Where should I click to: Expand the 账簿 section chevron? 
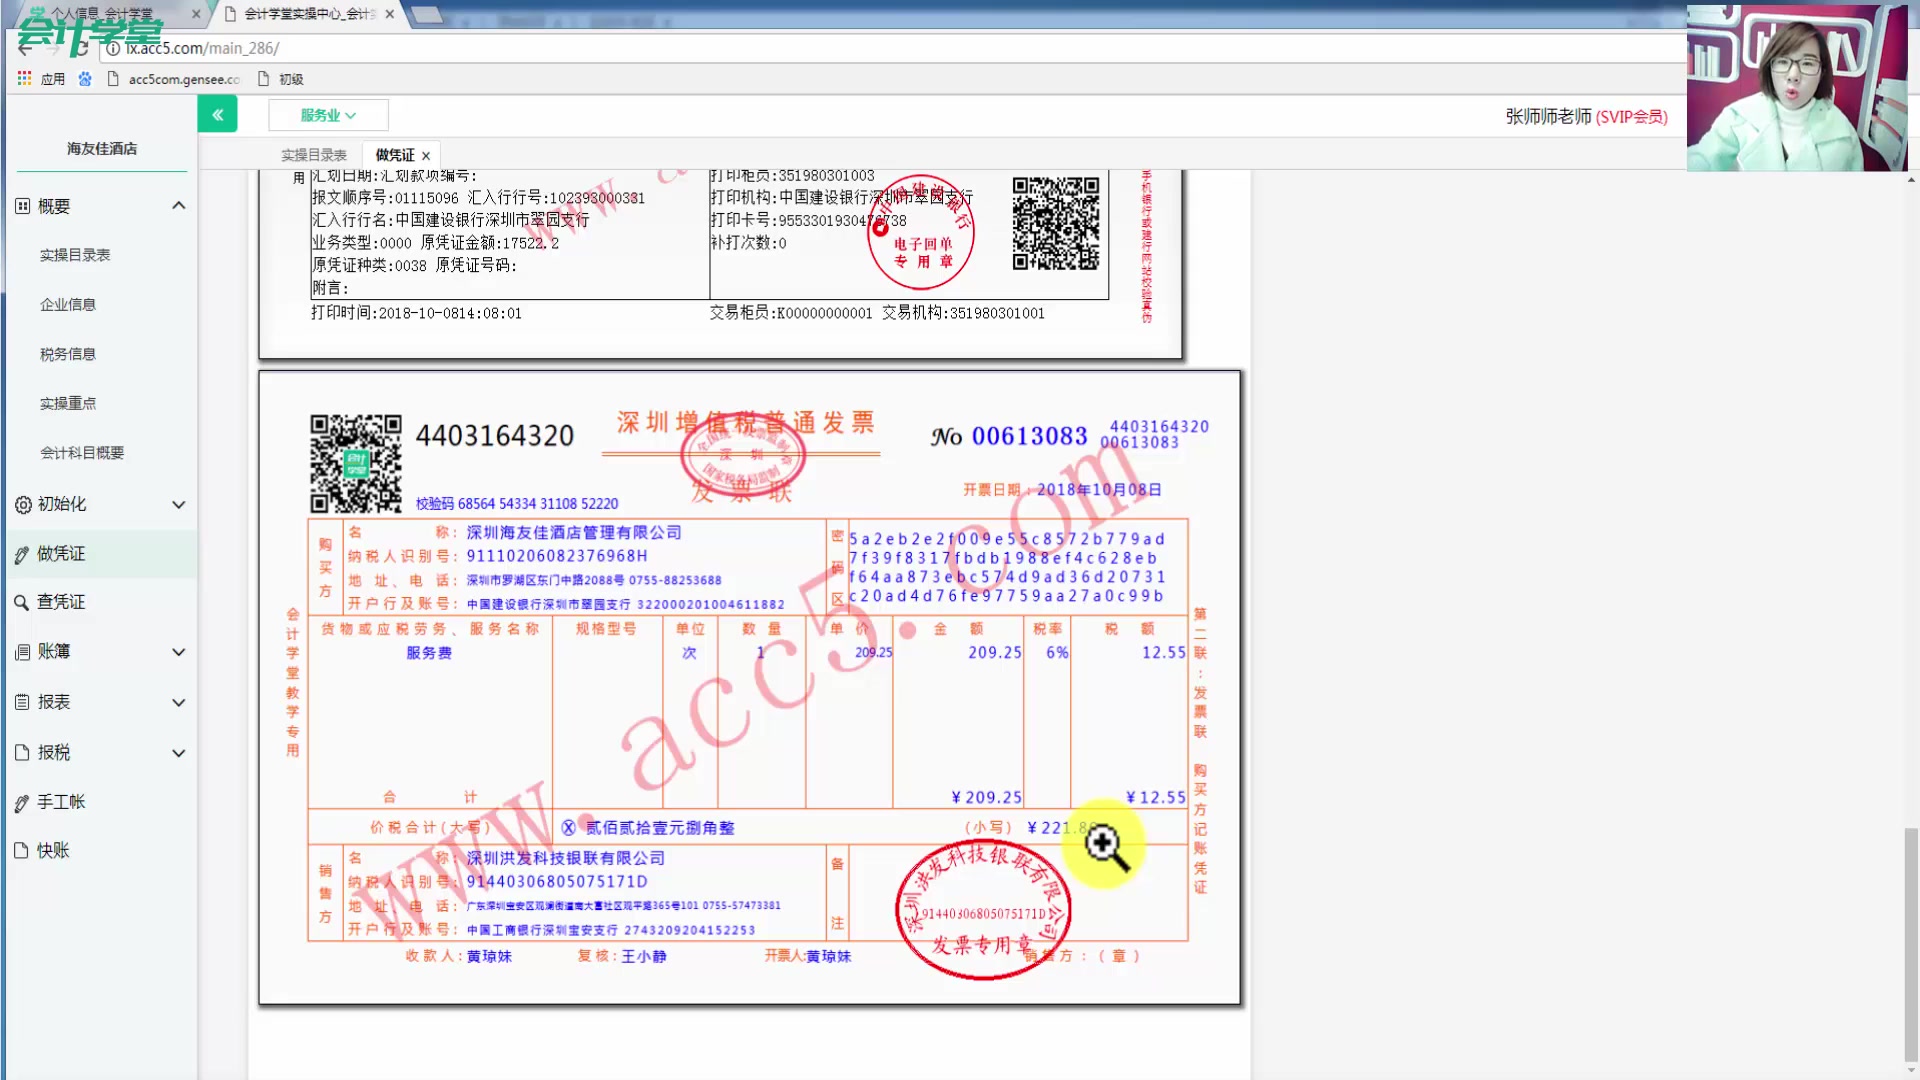(179, 652)
